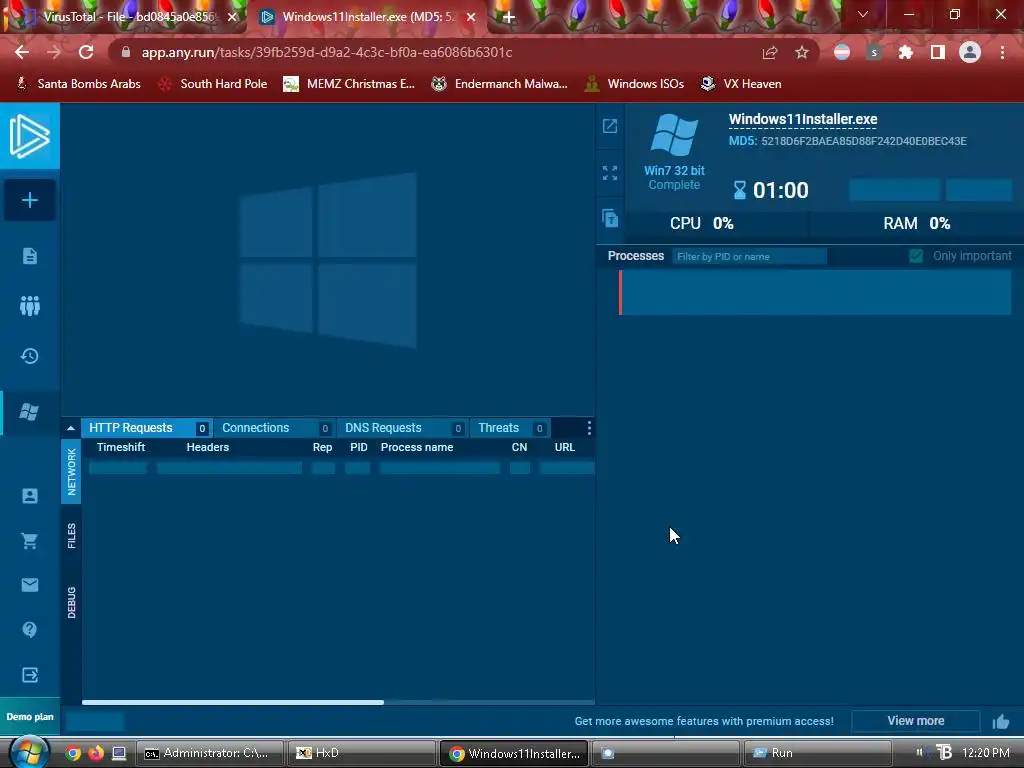Click the share icon in the address bar
This screenshot has height=768, width=1024.
click(x=770, y=53)
